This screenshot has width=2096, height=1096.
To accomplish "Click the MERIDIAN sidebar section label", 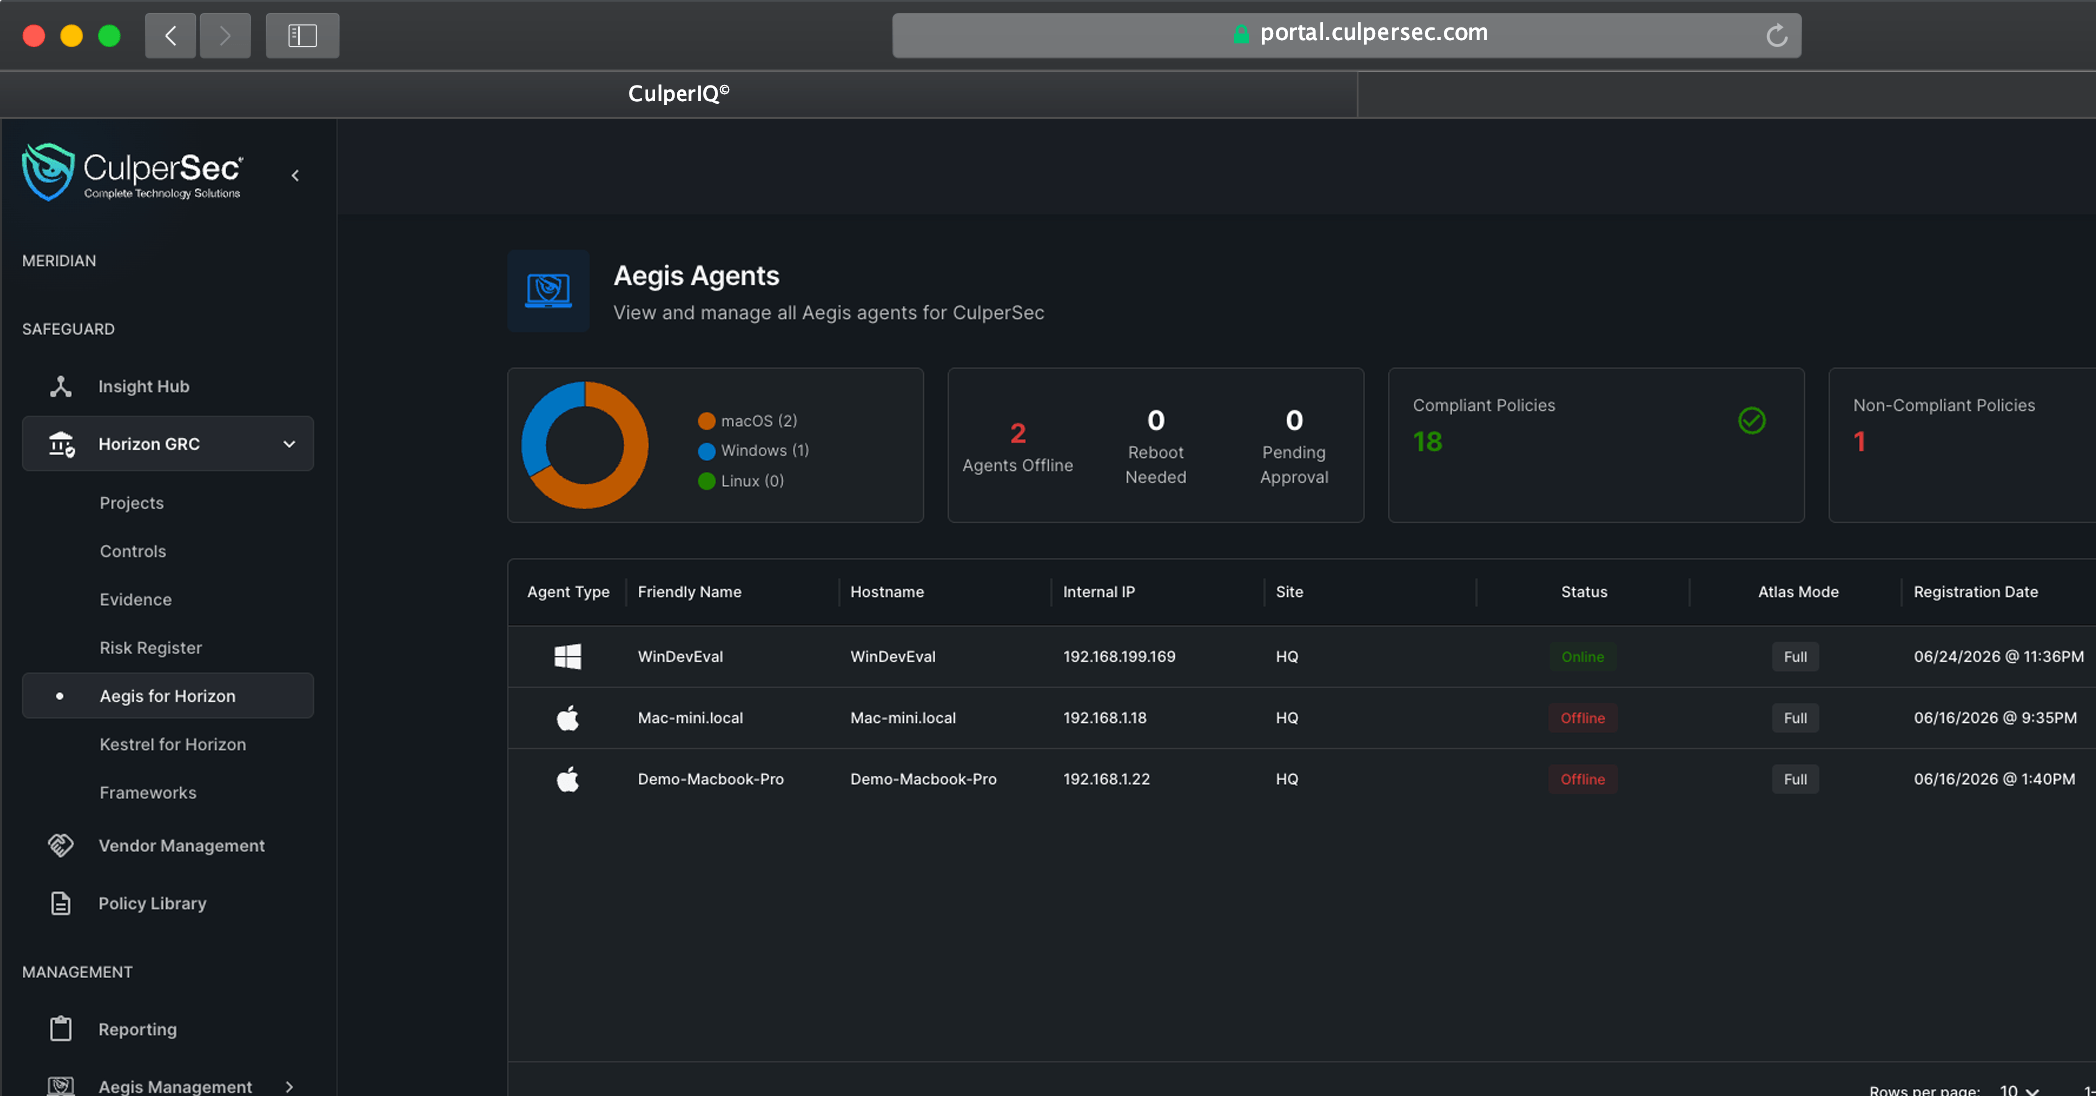I will point(59,261).
